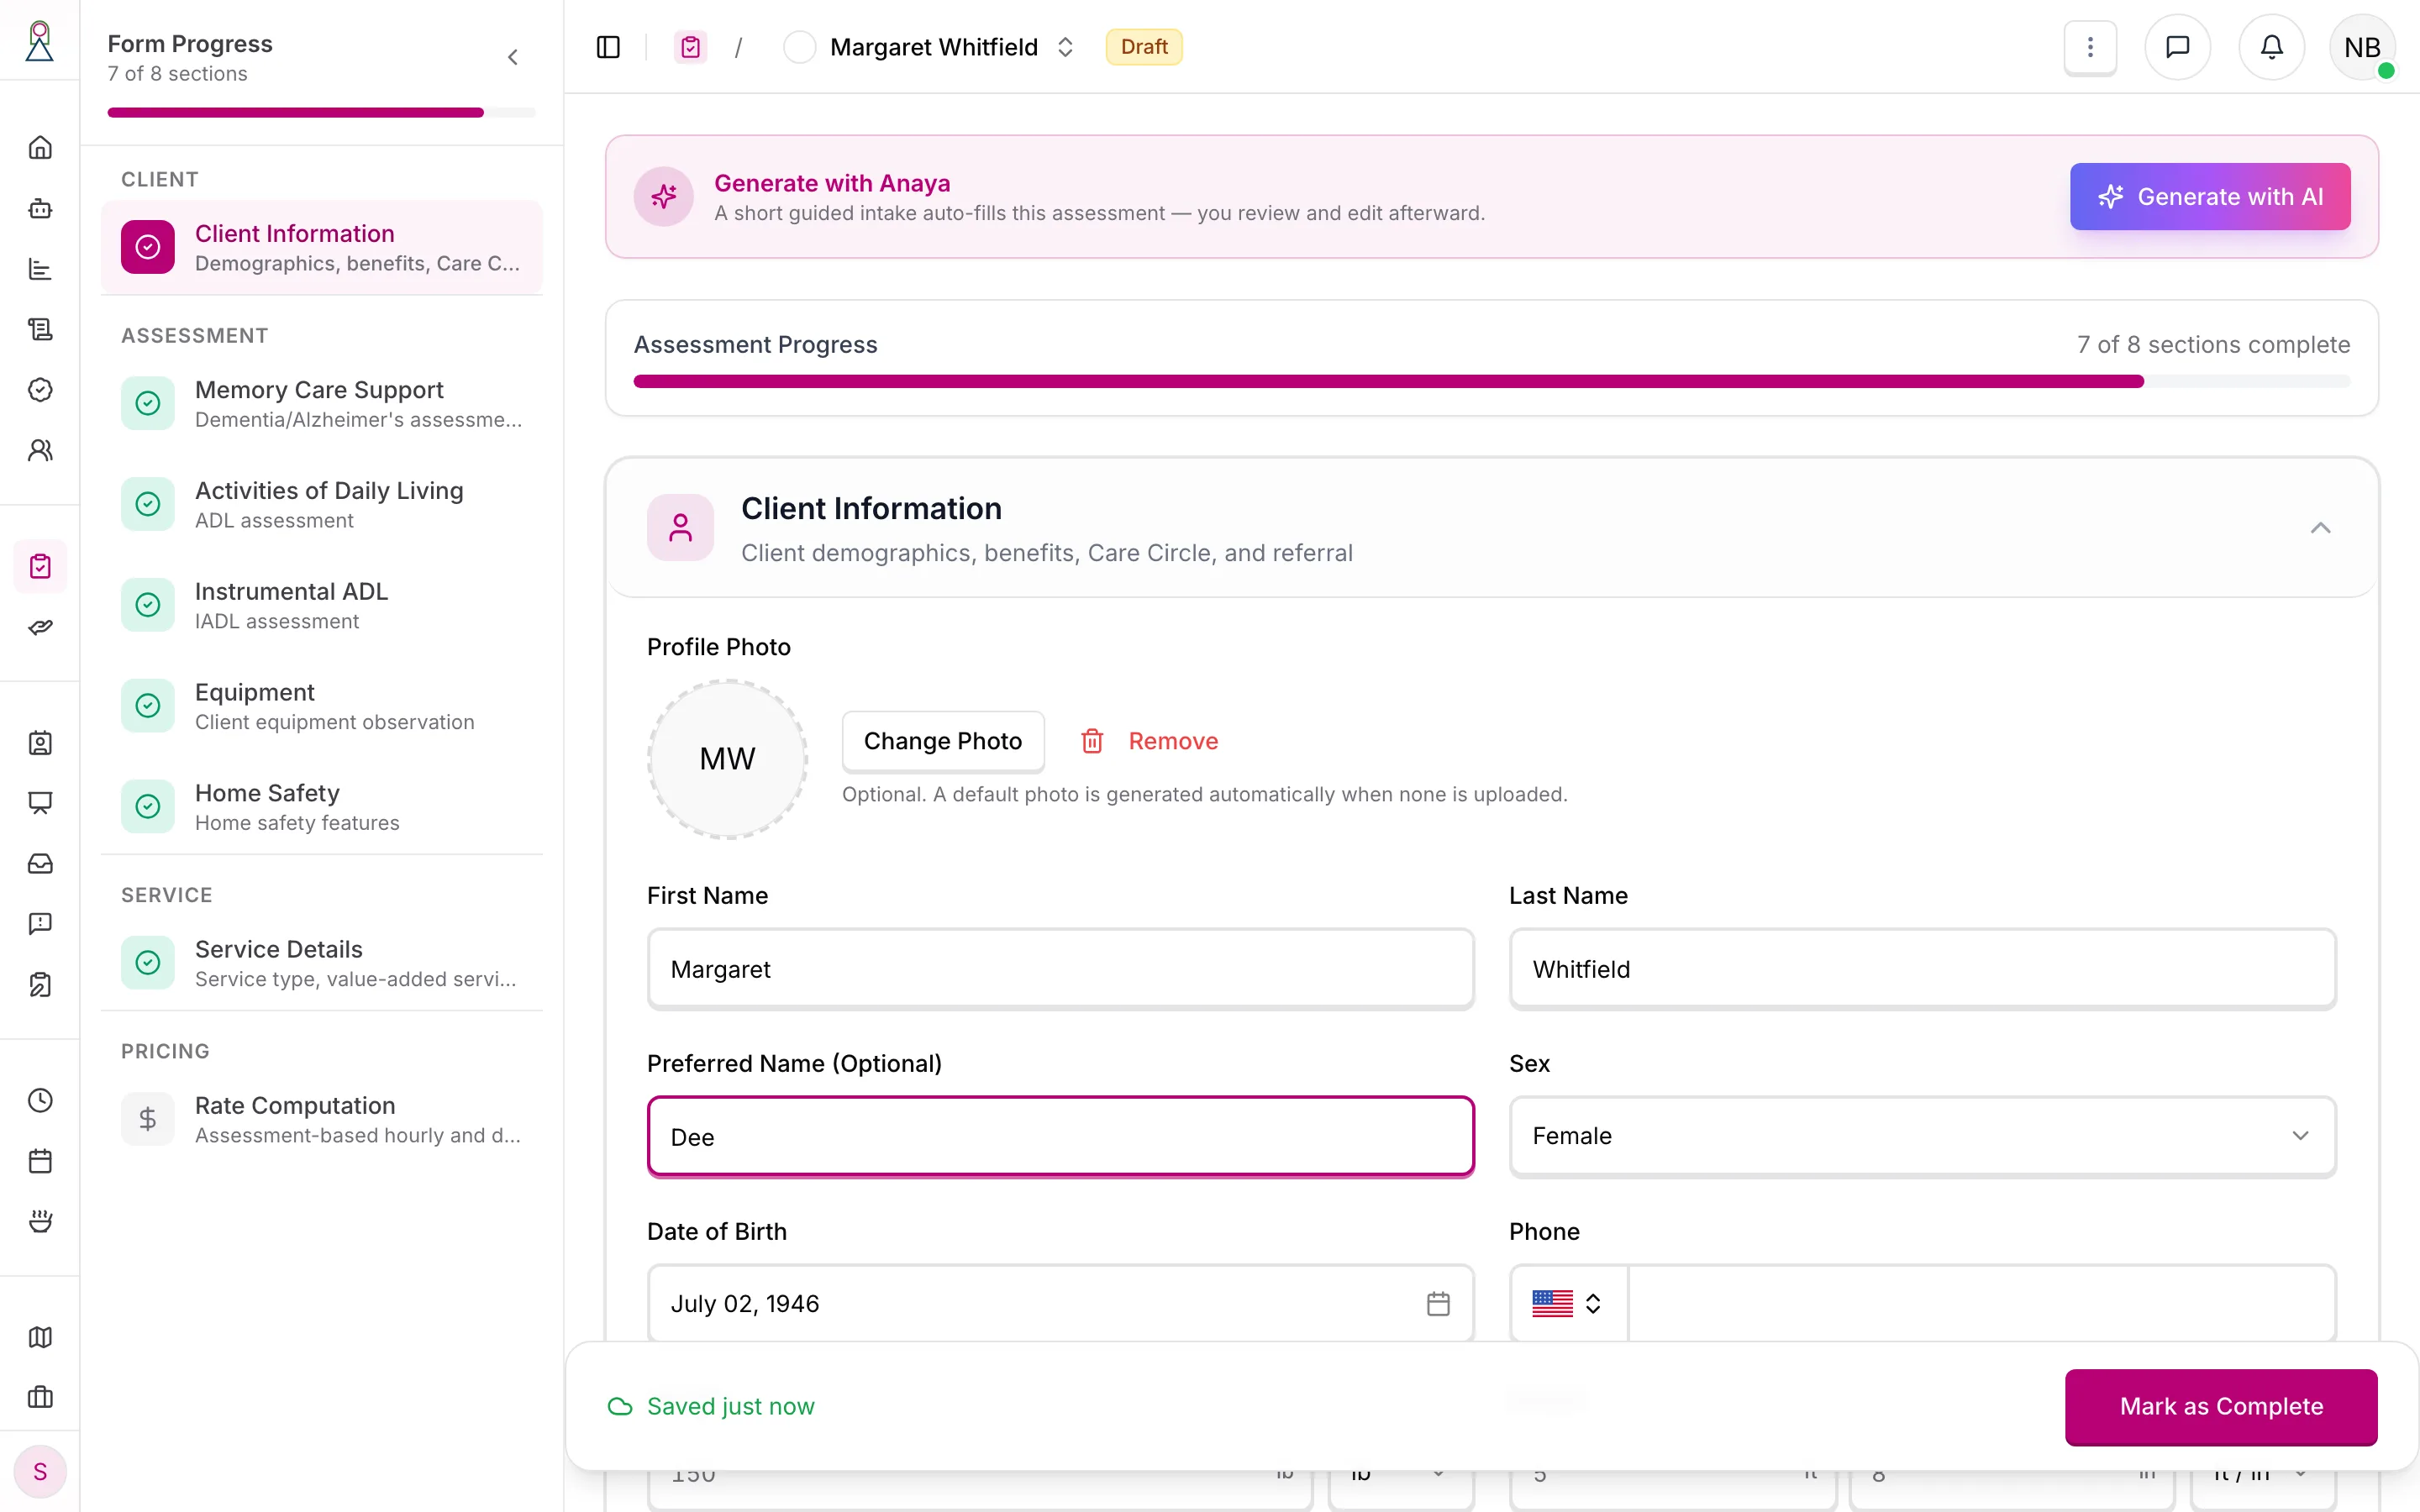Click the Assessment Progress bar
This screenshot has height=1512, width=2420.
(1492, 381)
